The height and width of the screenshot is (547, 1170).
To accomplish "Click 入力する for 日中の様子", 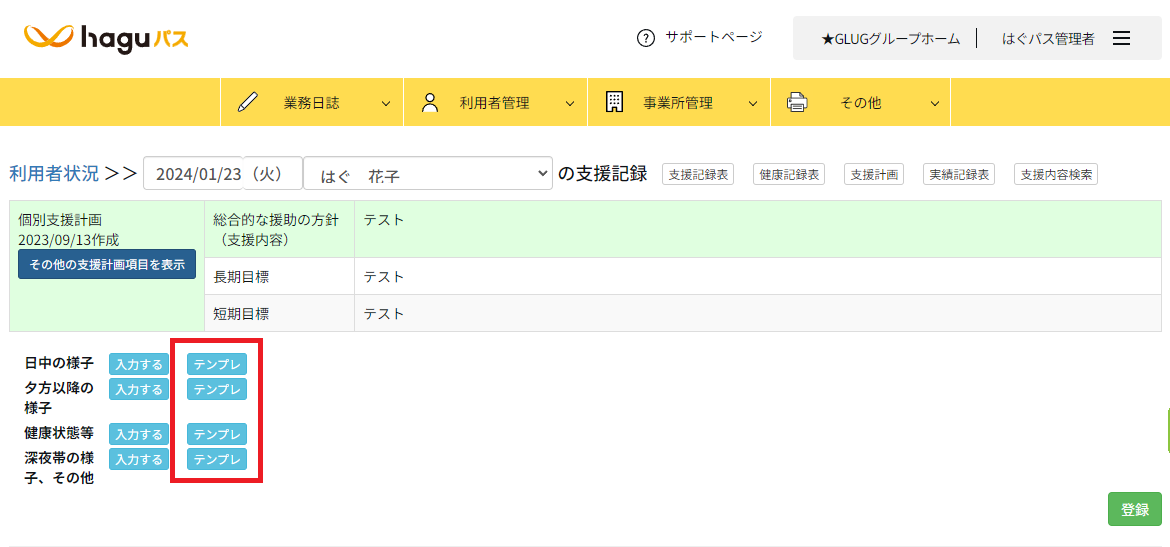I will (x=139, y=364).
